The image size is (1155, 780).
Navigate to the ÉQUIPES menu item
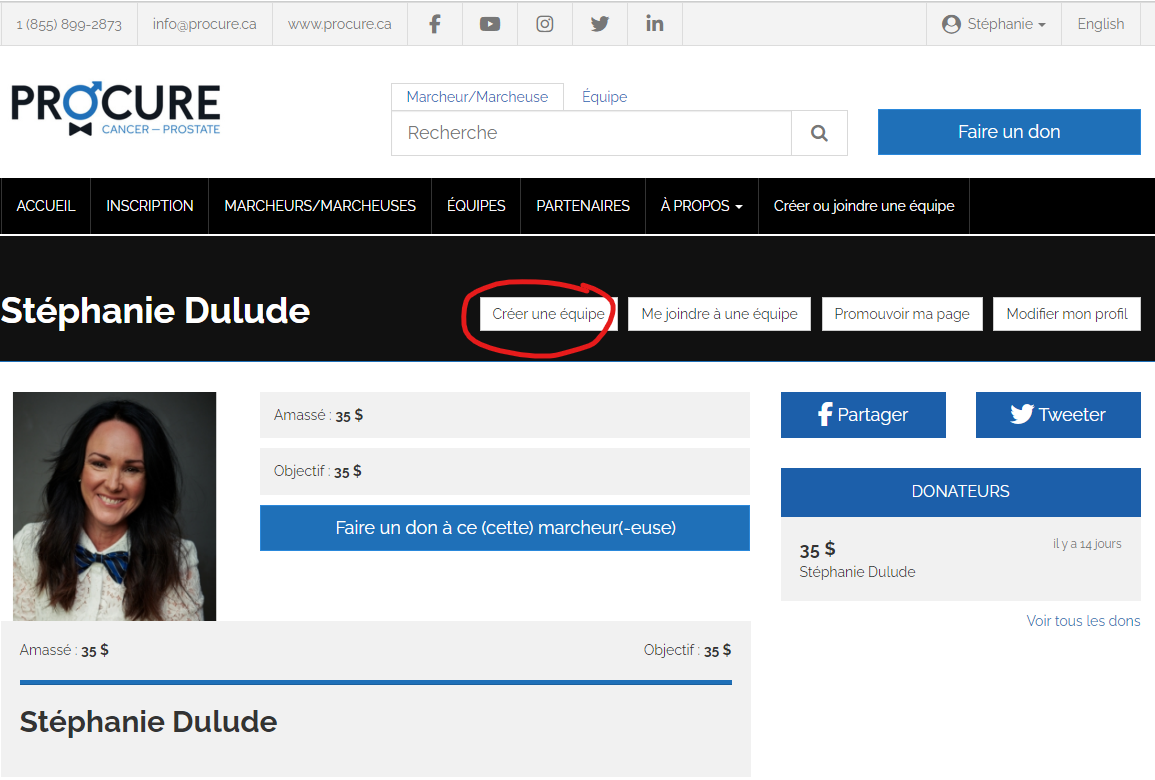(x=476, y=206)
